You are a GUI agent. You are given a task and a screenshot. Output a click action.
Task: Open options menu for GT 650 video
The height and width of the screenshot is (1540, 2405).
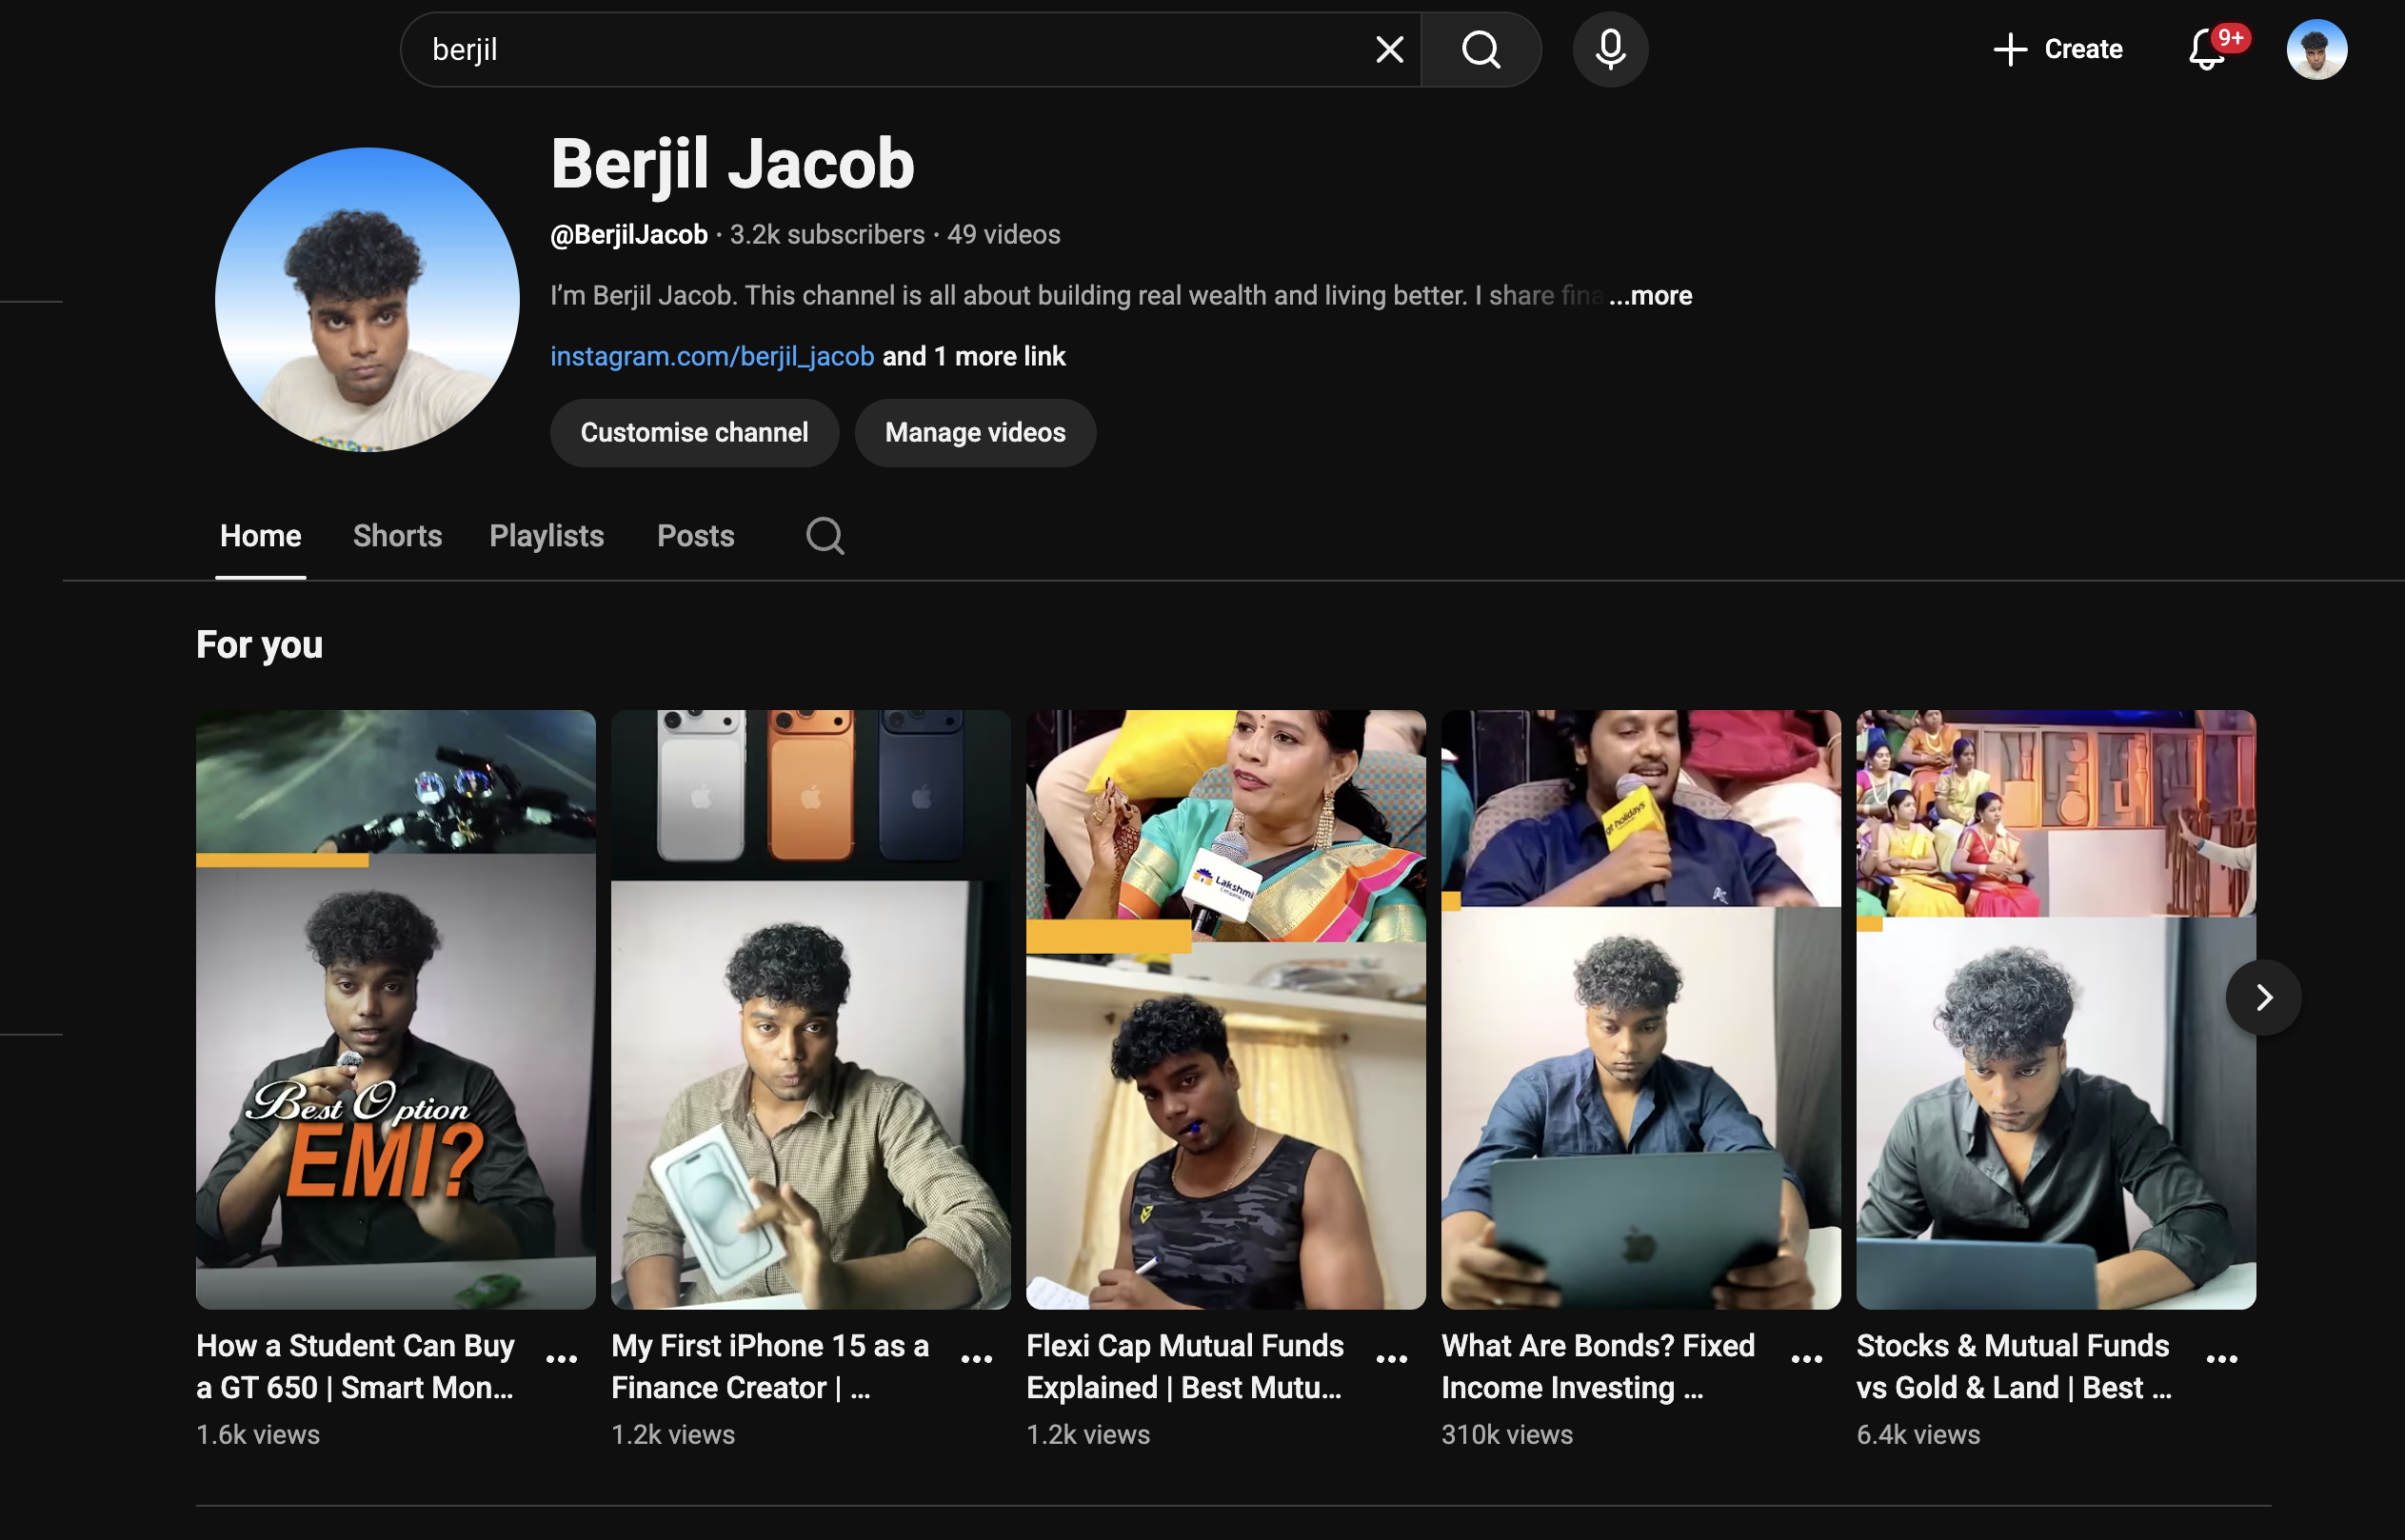(x=562, y=1359)
